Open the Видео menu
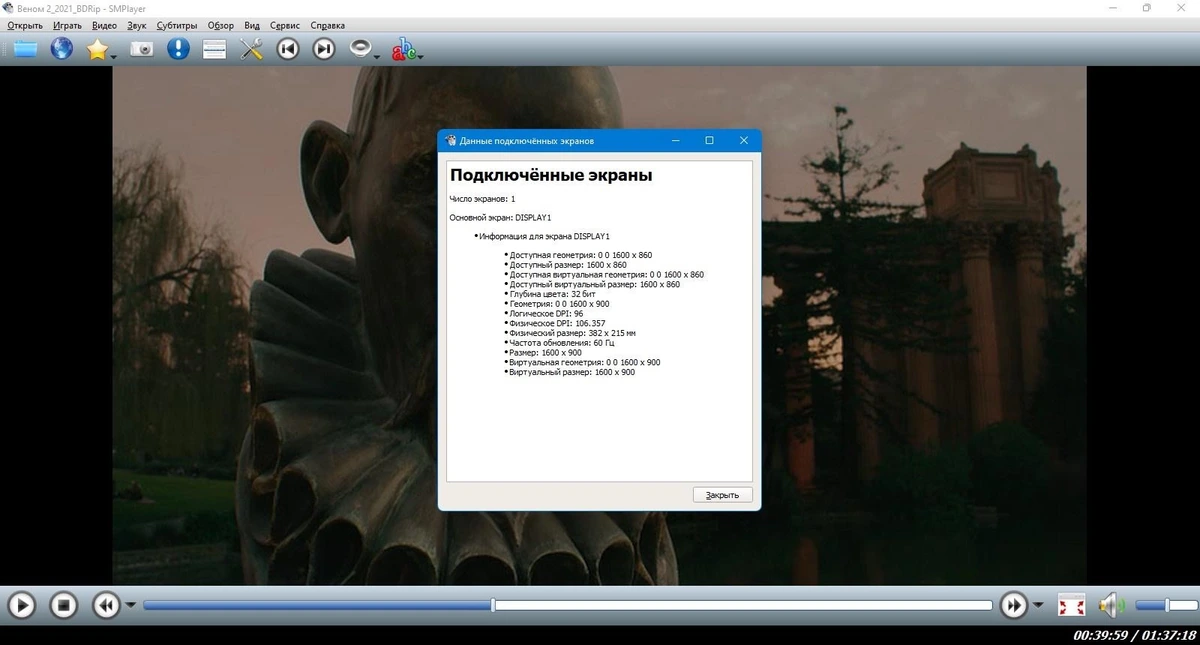The height and width of the screenshot is (645, 1200). (104, 25)
